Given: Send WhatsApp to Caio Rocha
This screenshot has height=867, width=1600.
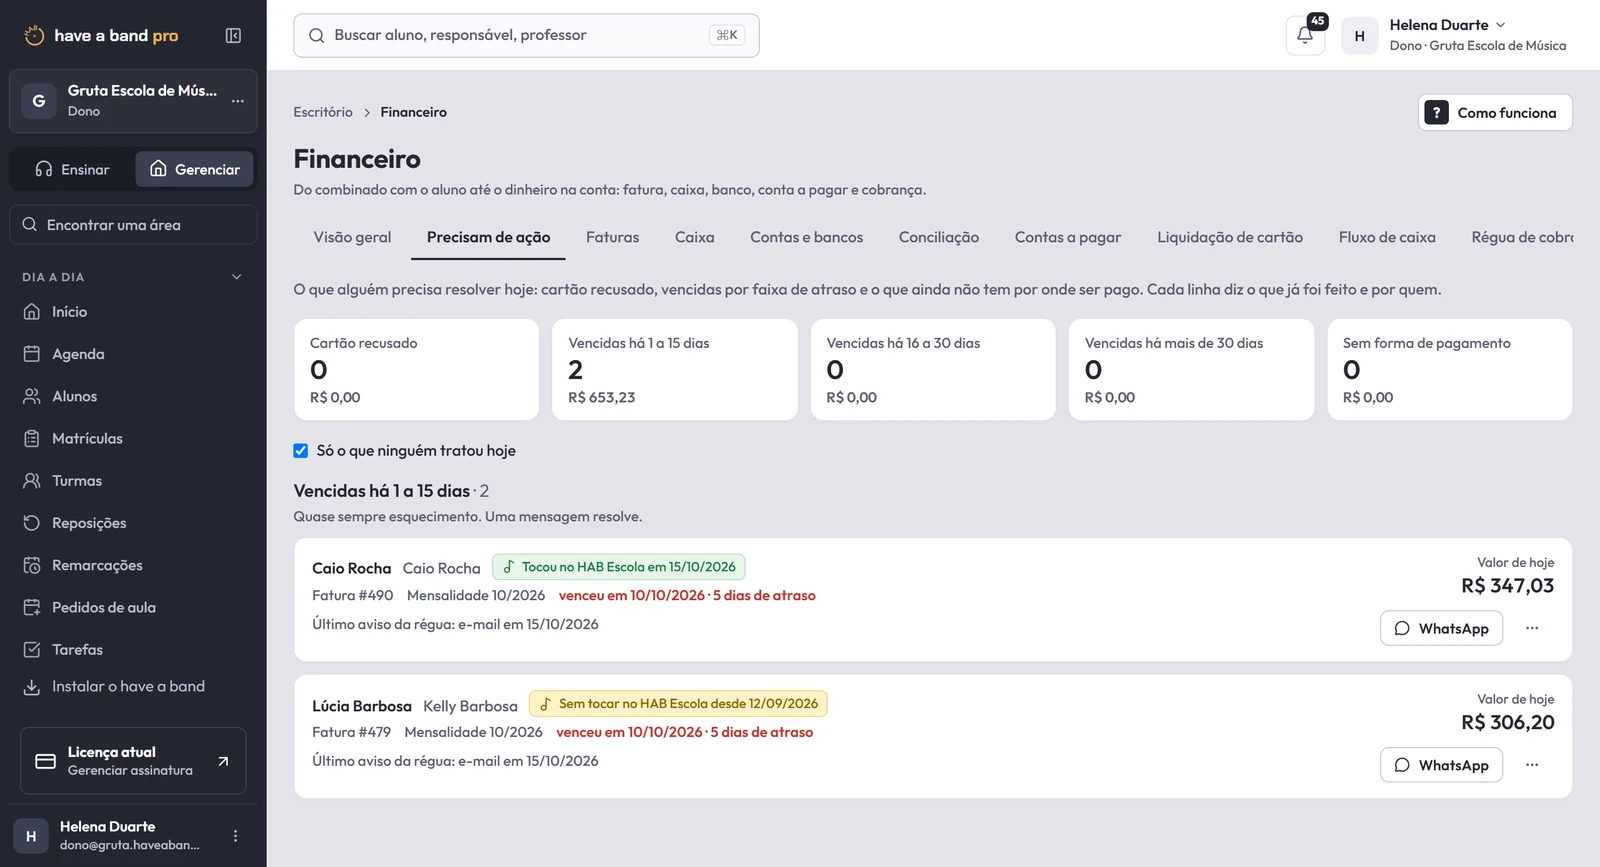Looking at the screenshot, I should 1441,628.
